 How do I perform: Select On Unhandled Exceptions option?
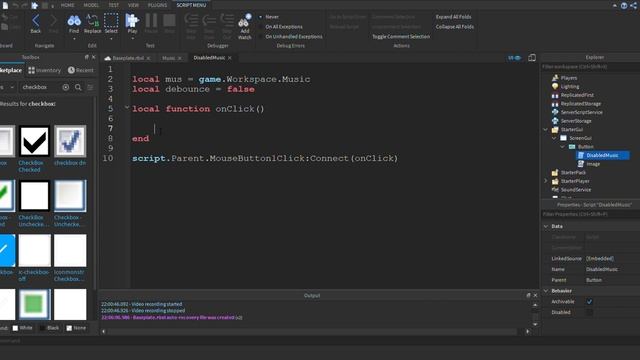point(291,36)
